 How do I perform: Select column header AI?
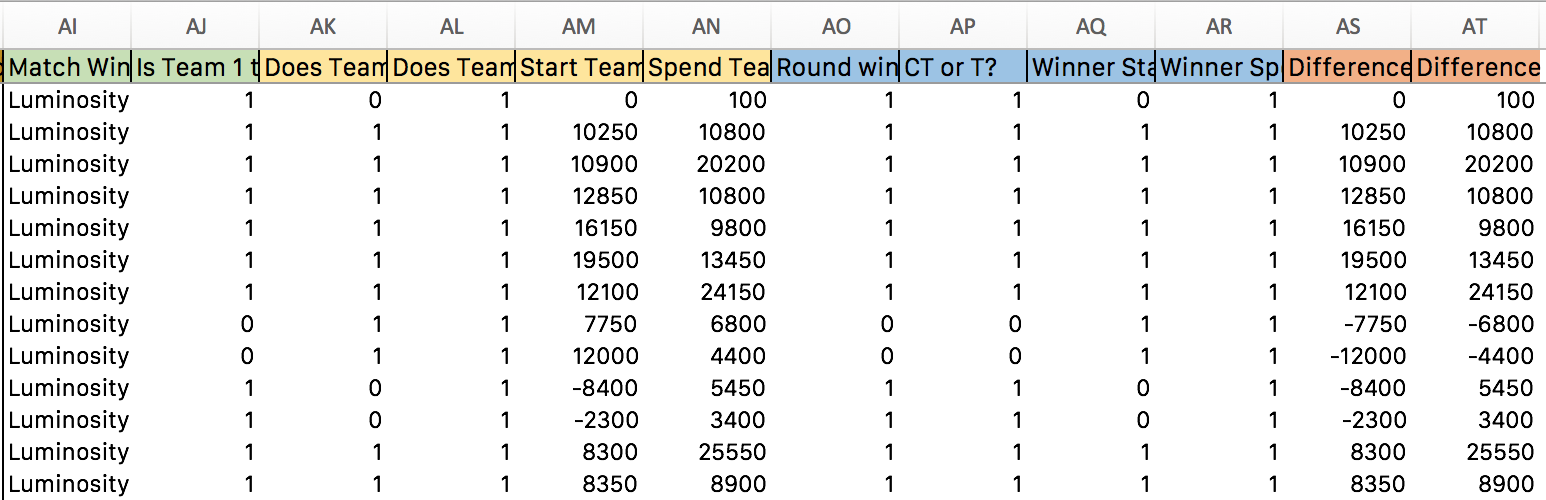click(68, 26)
